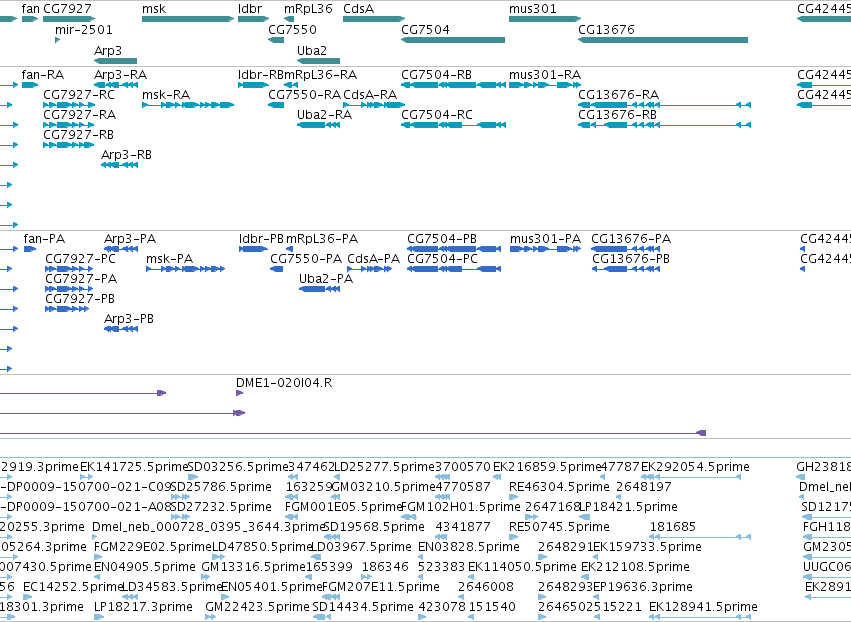Select the Uba2 gene bar
851x622 pixels.
(x=319, y=61)
